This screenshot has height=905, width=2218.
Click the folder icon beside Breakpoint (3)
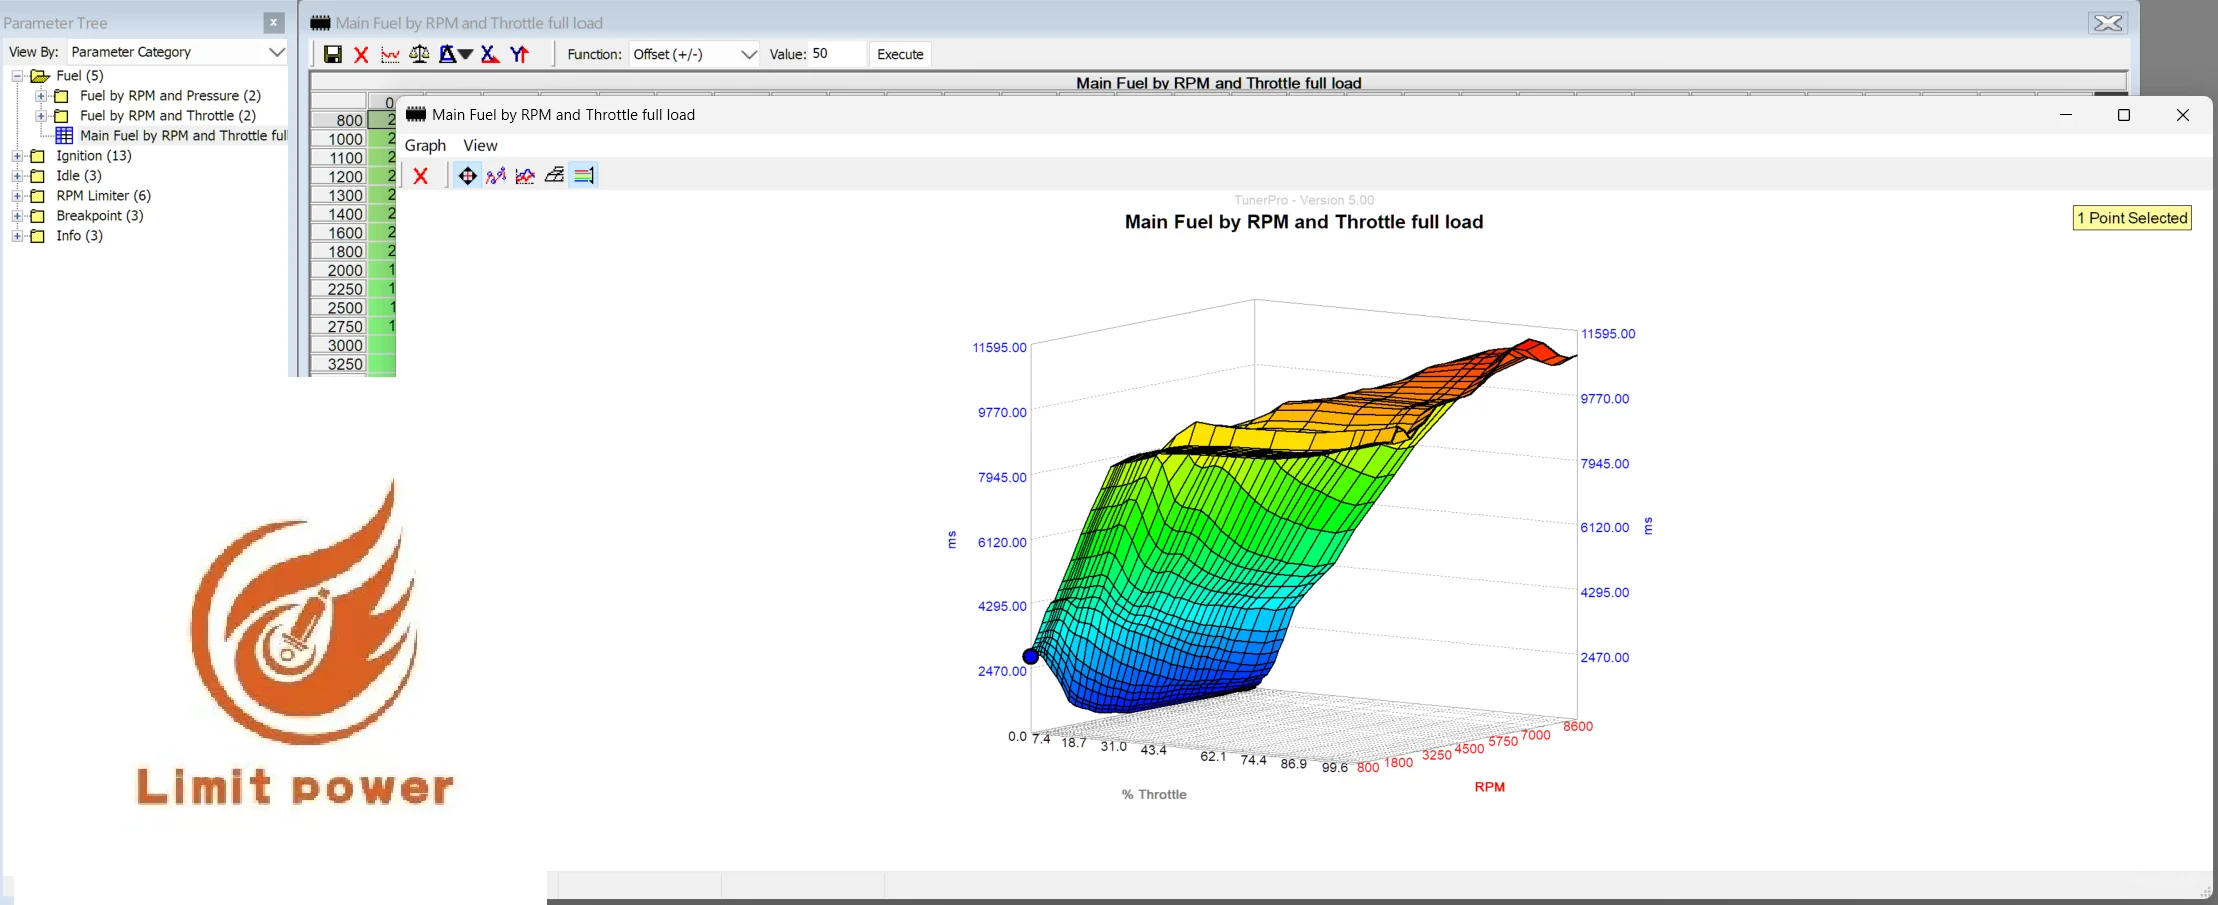pyautogui.click(x=38, y=216)
